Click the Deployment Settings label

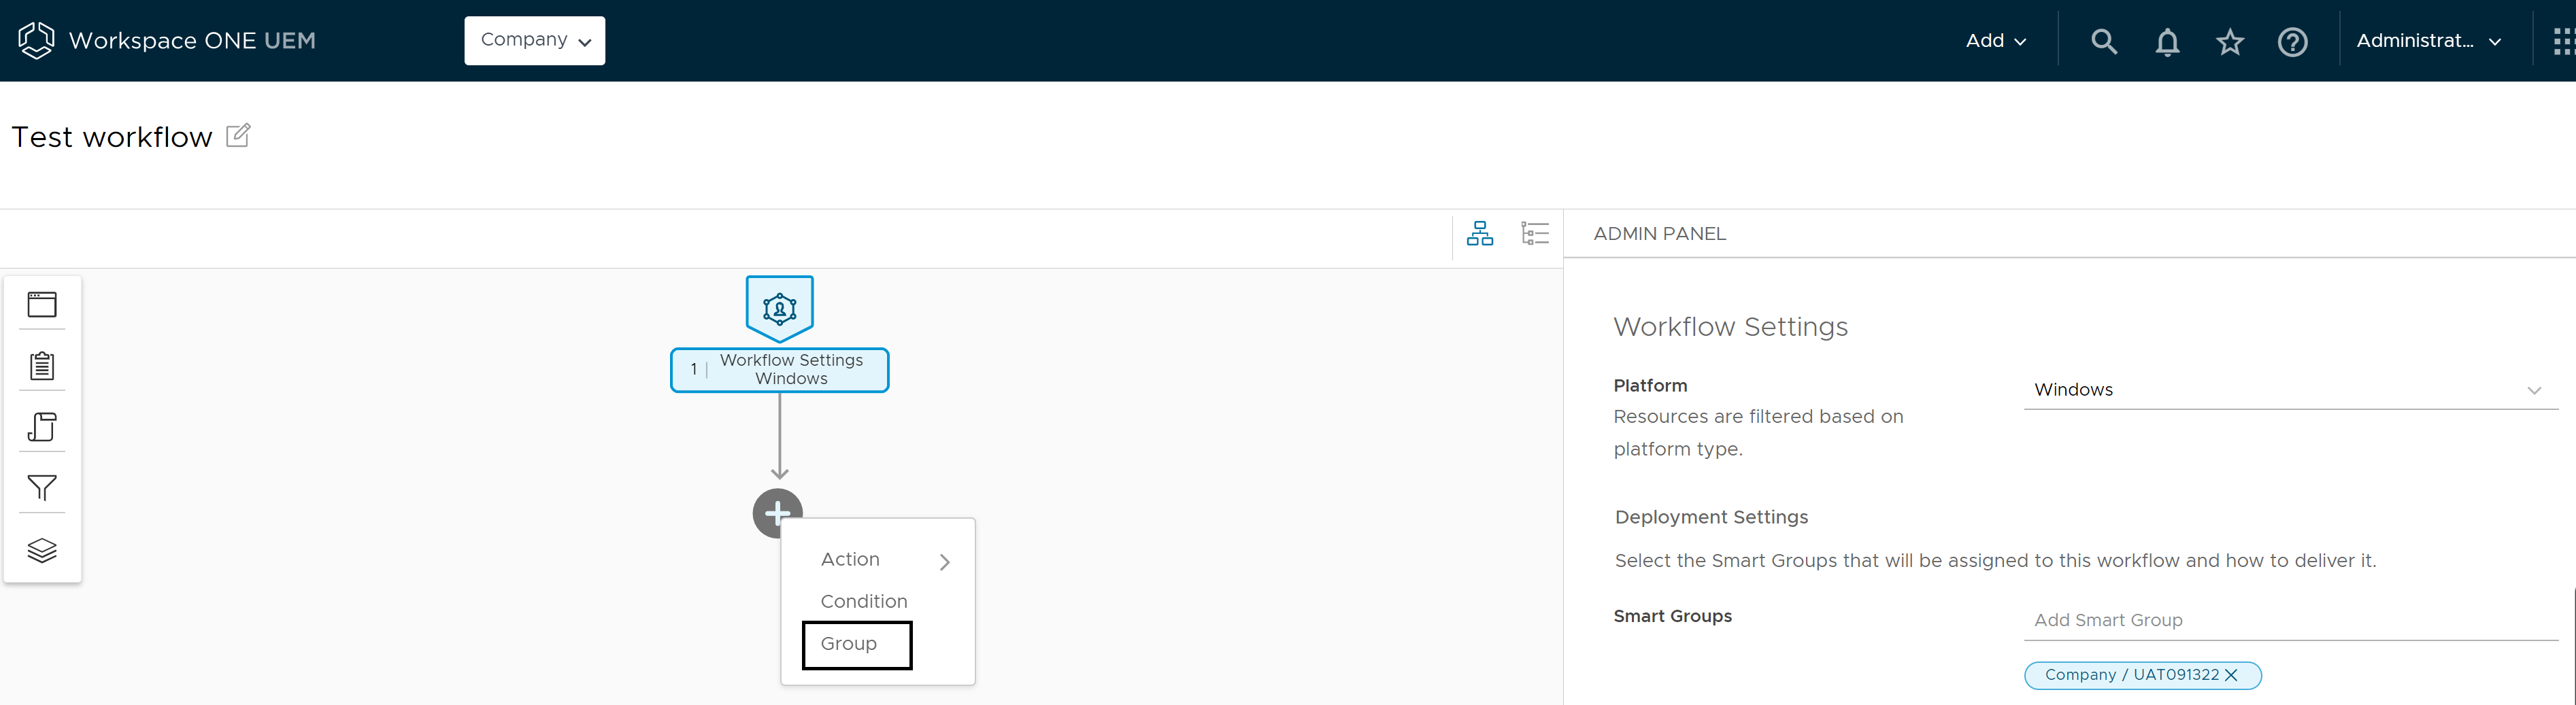pos(1711,517)
